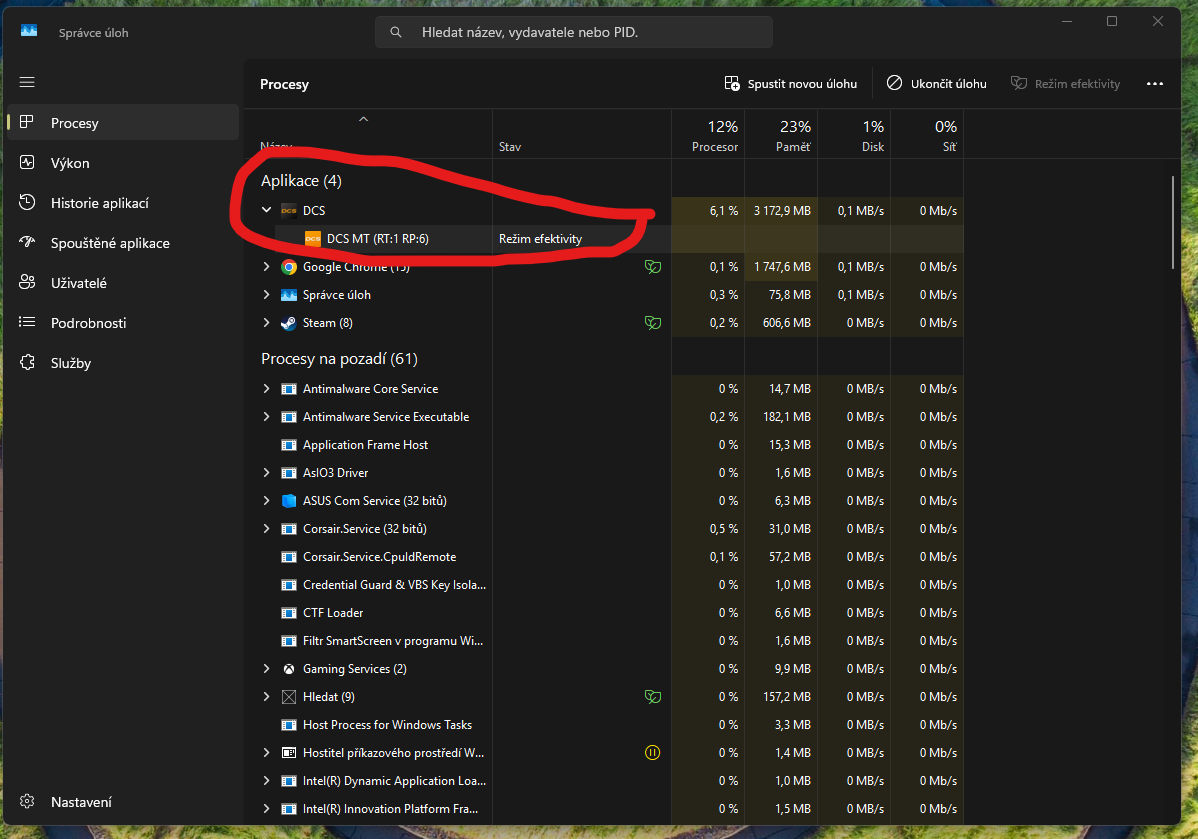This screenshot has width=1198, height=839.
Task: Sort by Procesor 12% column header
Action: (708, 135)
